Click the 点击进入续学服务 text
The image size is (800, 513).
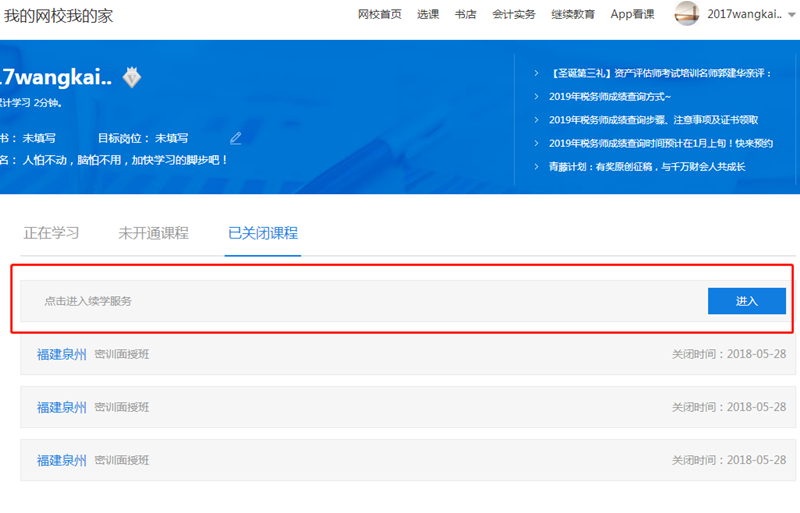[88, 301]
